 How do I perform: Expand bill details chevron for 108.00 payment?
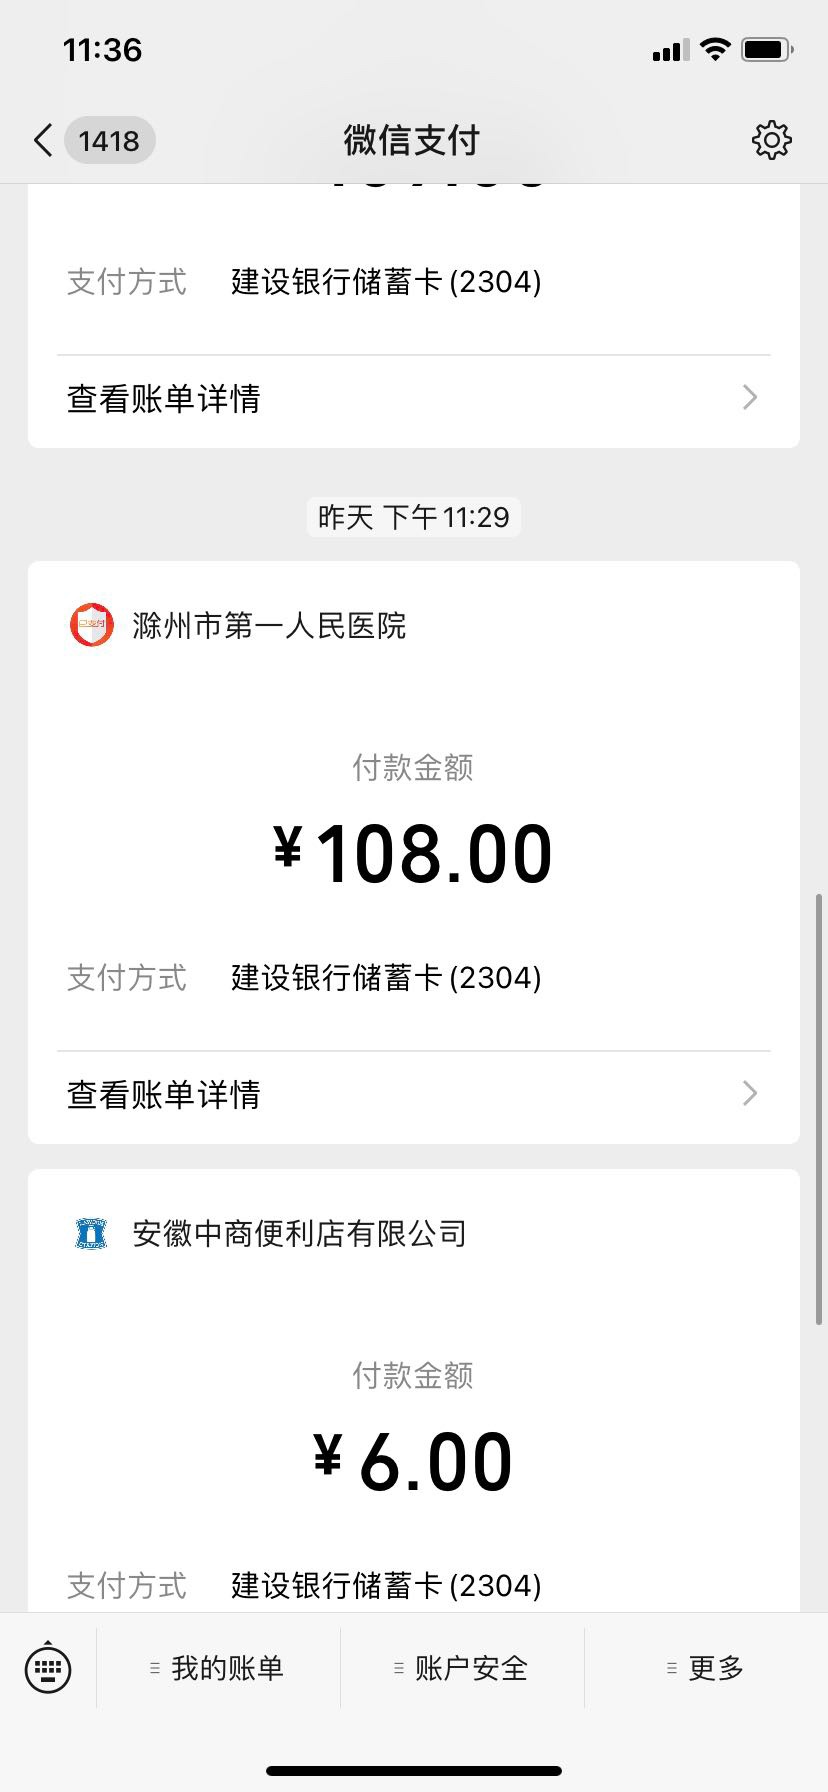click(x=750, y=1094)
